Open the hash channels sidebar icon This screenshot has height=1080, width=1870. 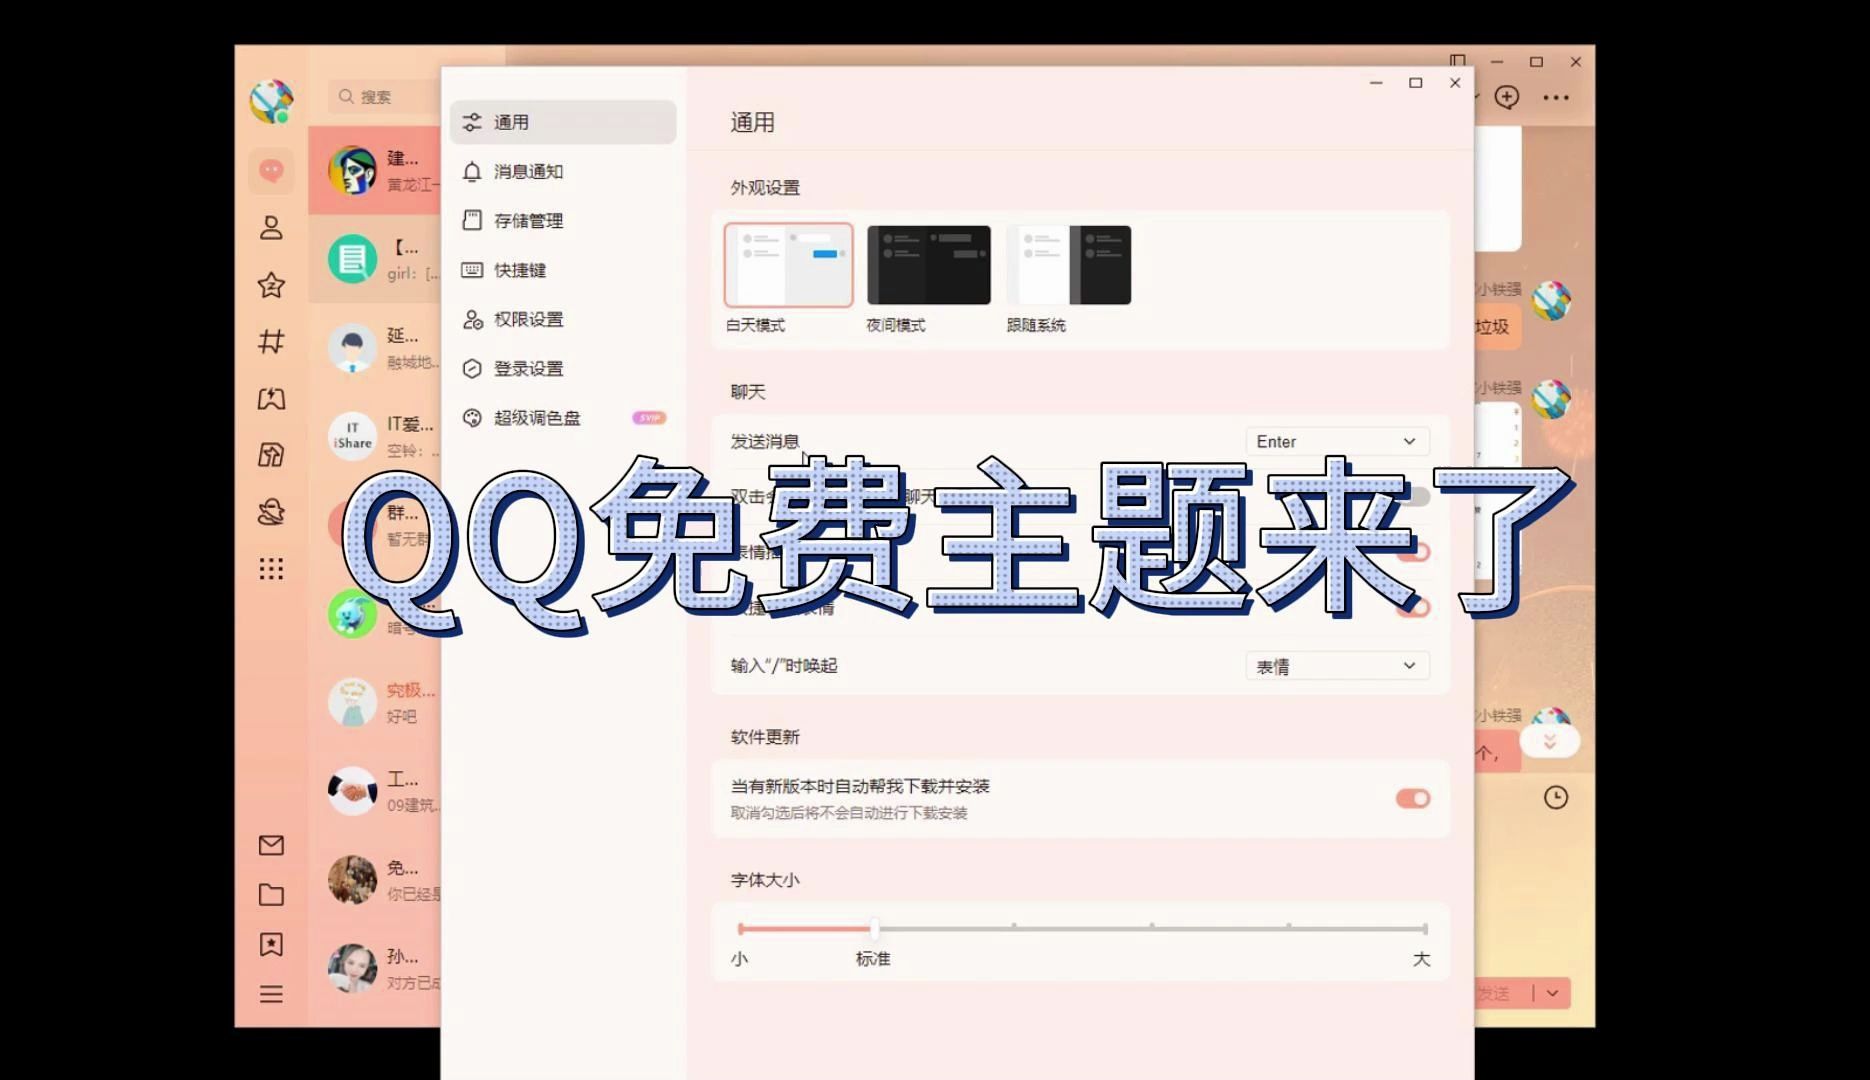click(271, 342)
